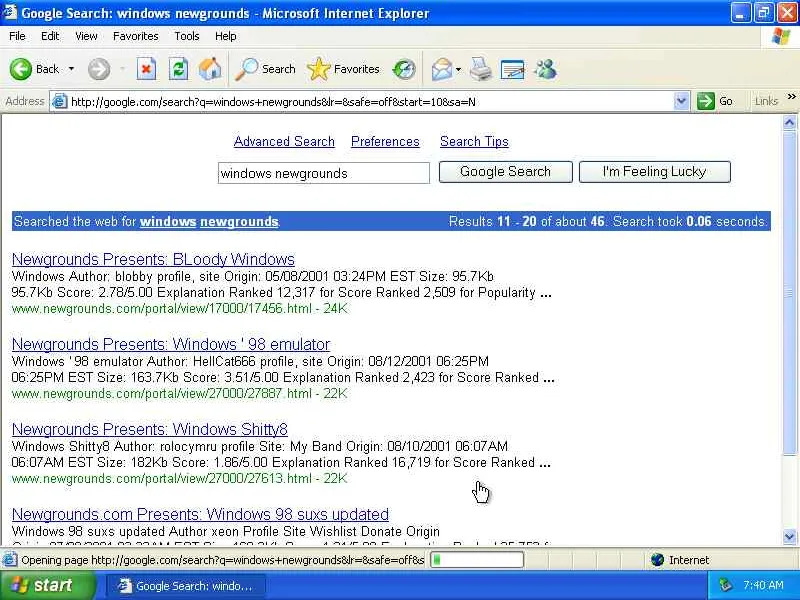
Task: Click the Windows flag logo throbber
Action: [781, 36]
